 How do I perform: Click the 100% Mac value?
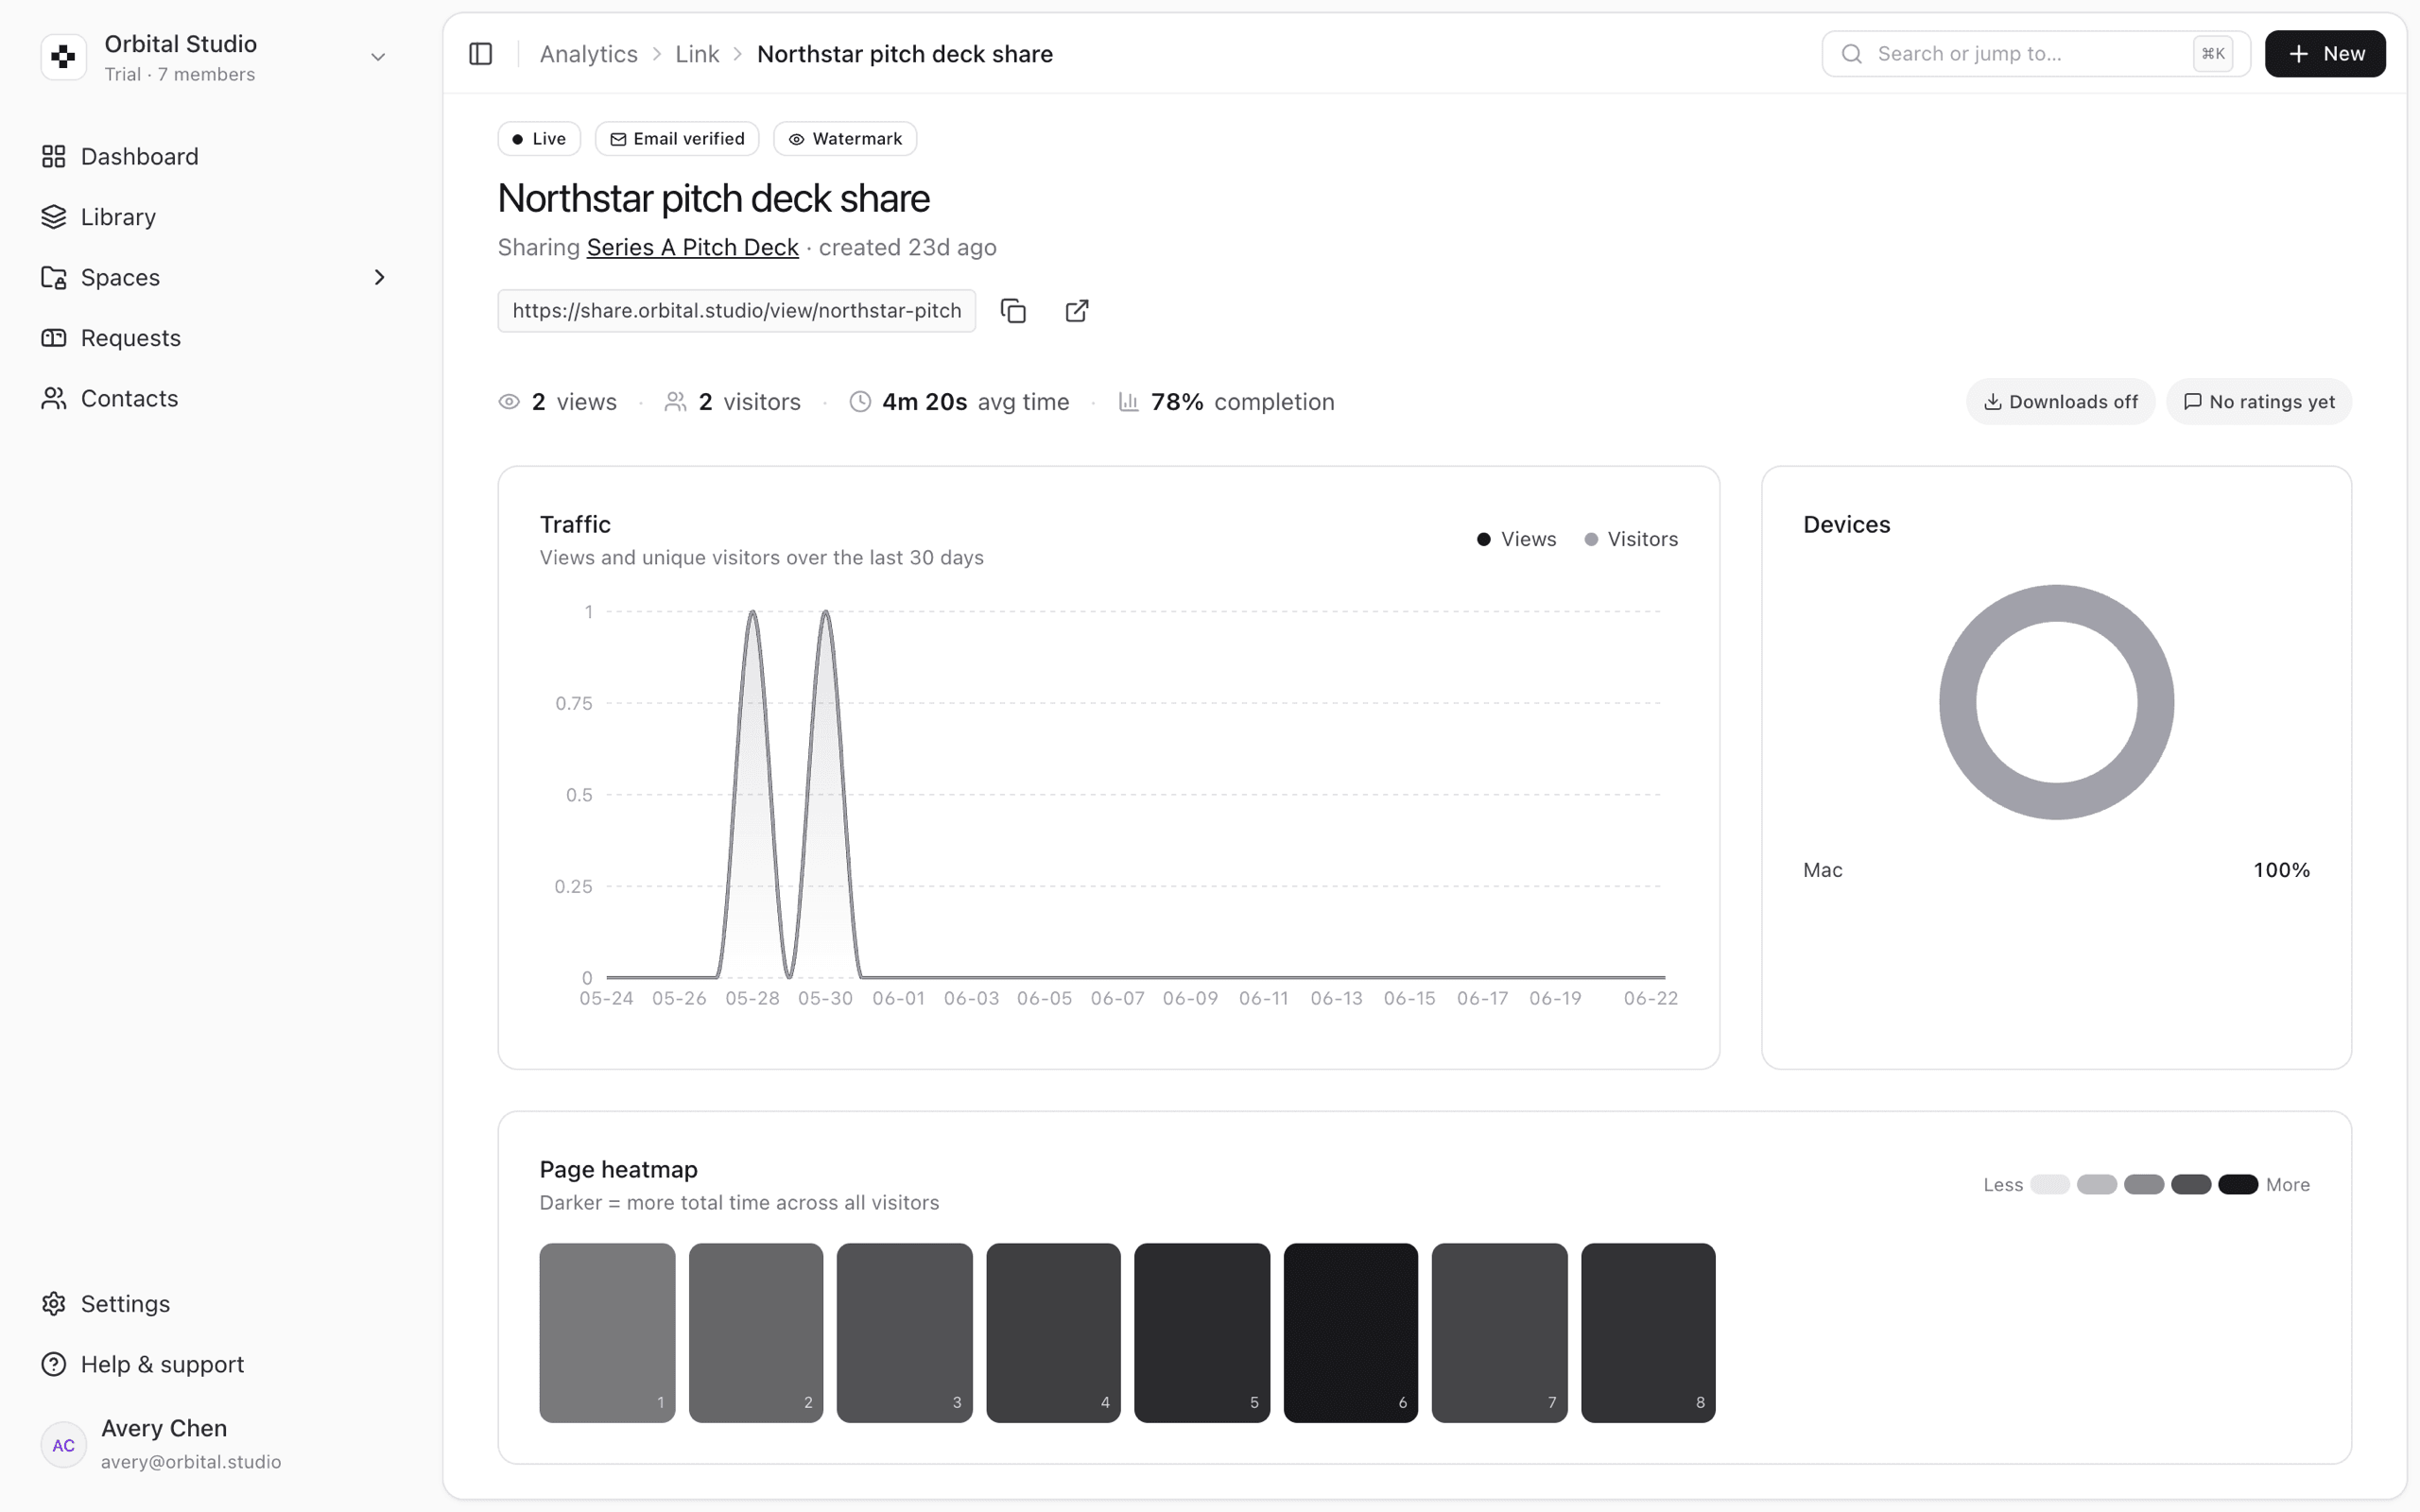2282,870
